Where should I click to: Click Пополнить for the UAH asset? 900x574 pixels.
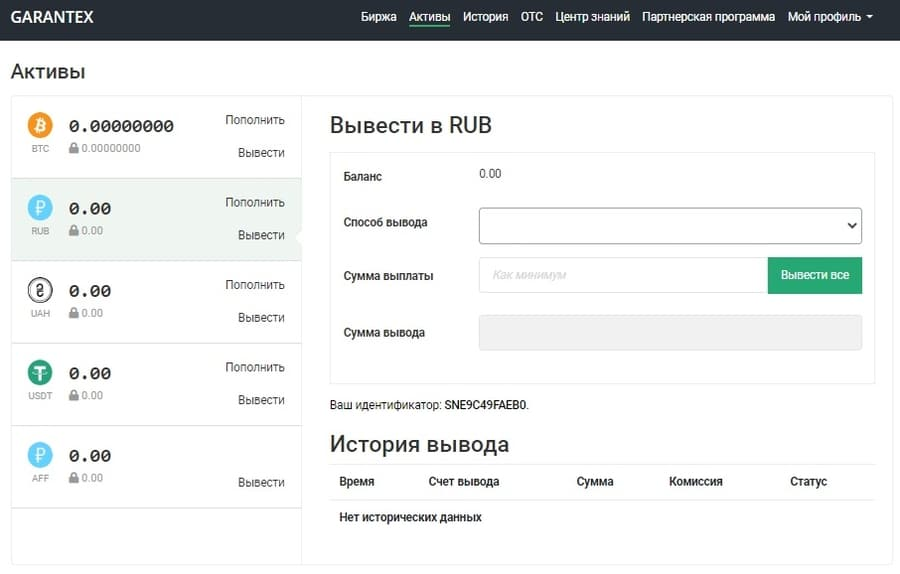pos(255,285)
